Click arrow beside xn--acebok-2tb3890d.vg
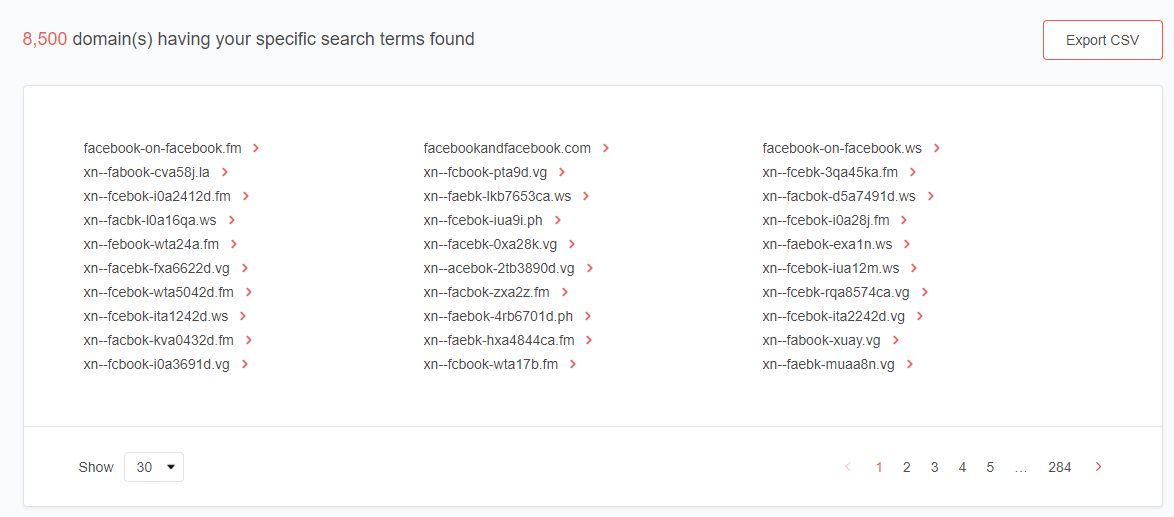 589,268
